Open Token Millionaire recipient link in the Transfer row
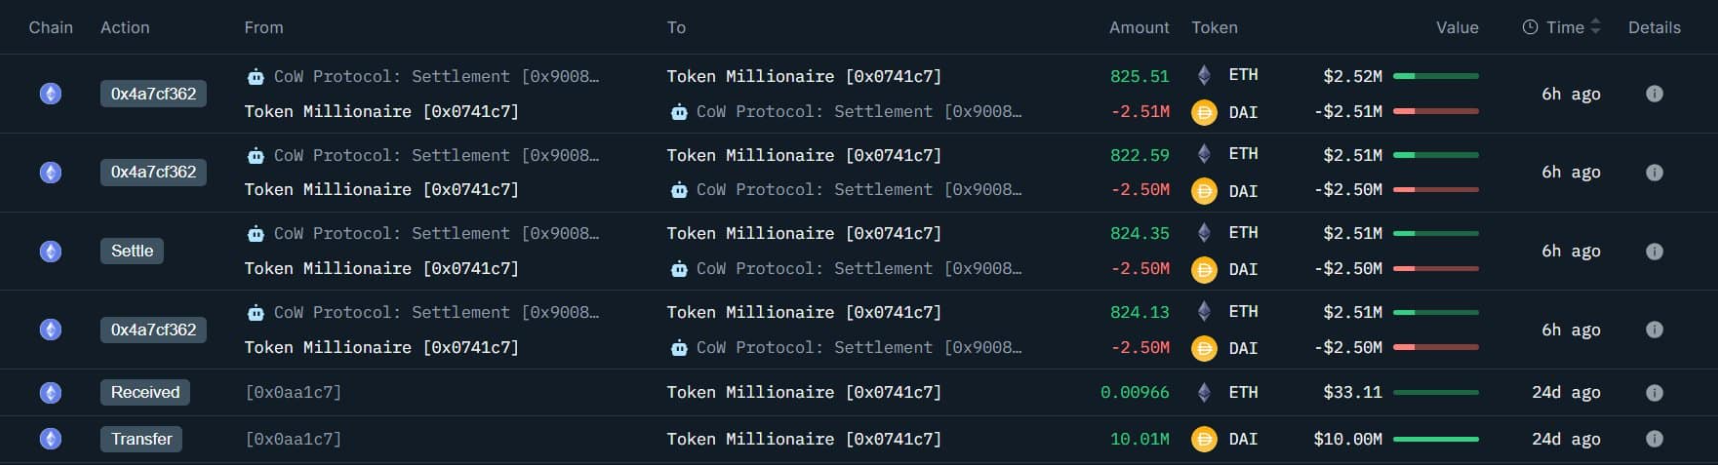 pos(804,439)
